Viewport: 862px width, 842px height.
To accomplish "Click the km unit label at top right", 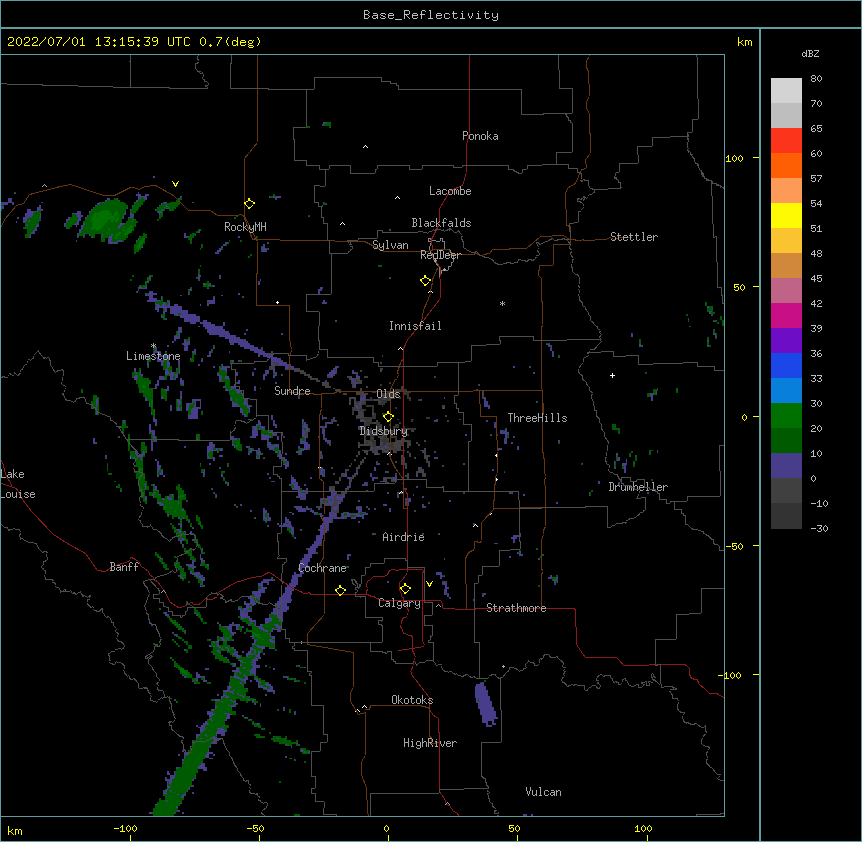I will point(744,42).
